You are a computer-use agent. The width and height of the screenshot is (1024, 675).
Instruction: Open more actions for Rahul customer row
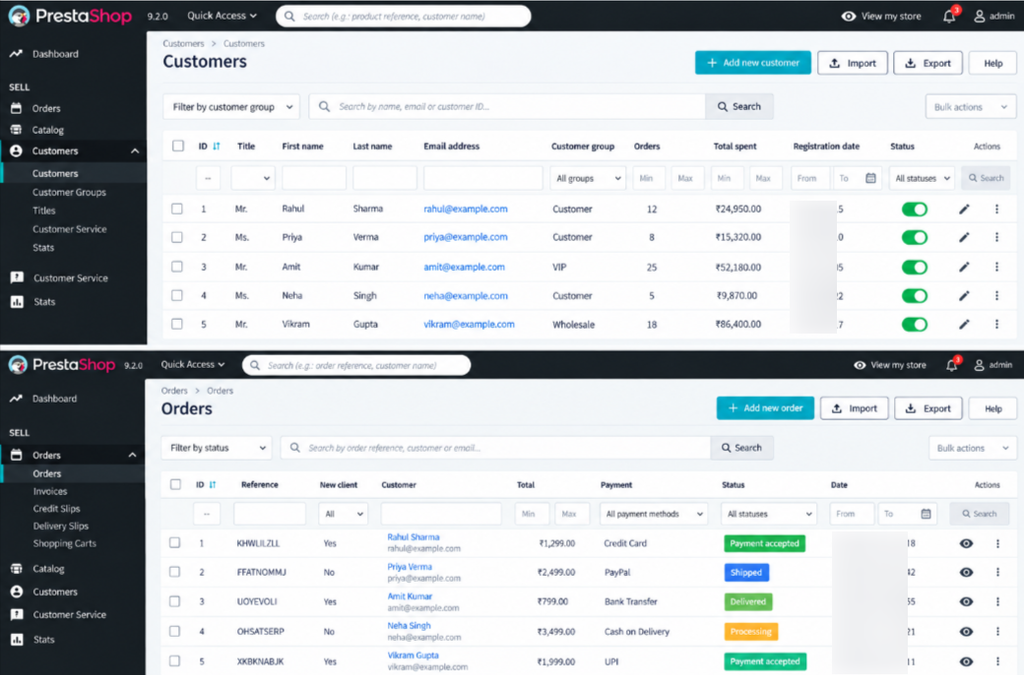click(997, 209)
